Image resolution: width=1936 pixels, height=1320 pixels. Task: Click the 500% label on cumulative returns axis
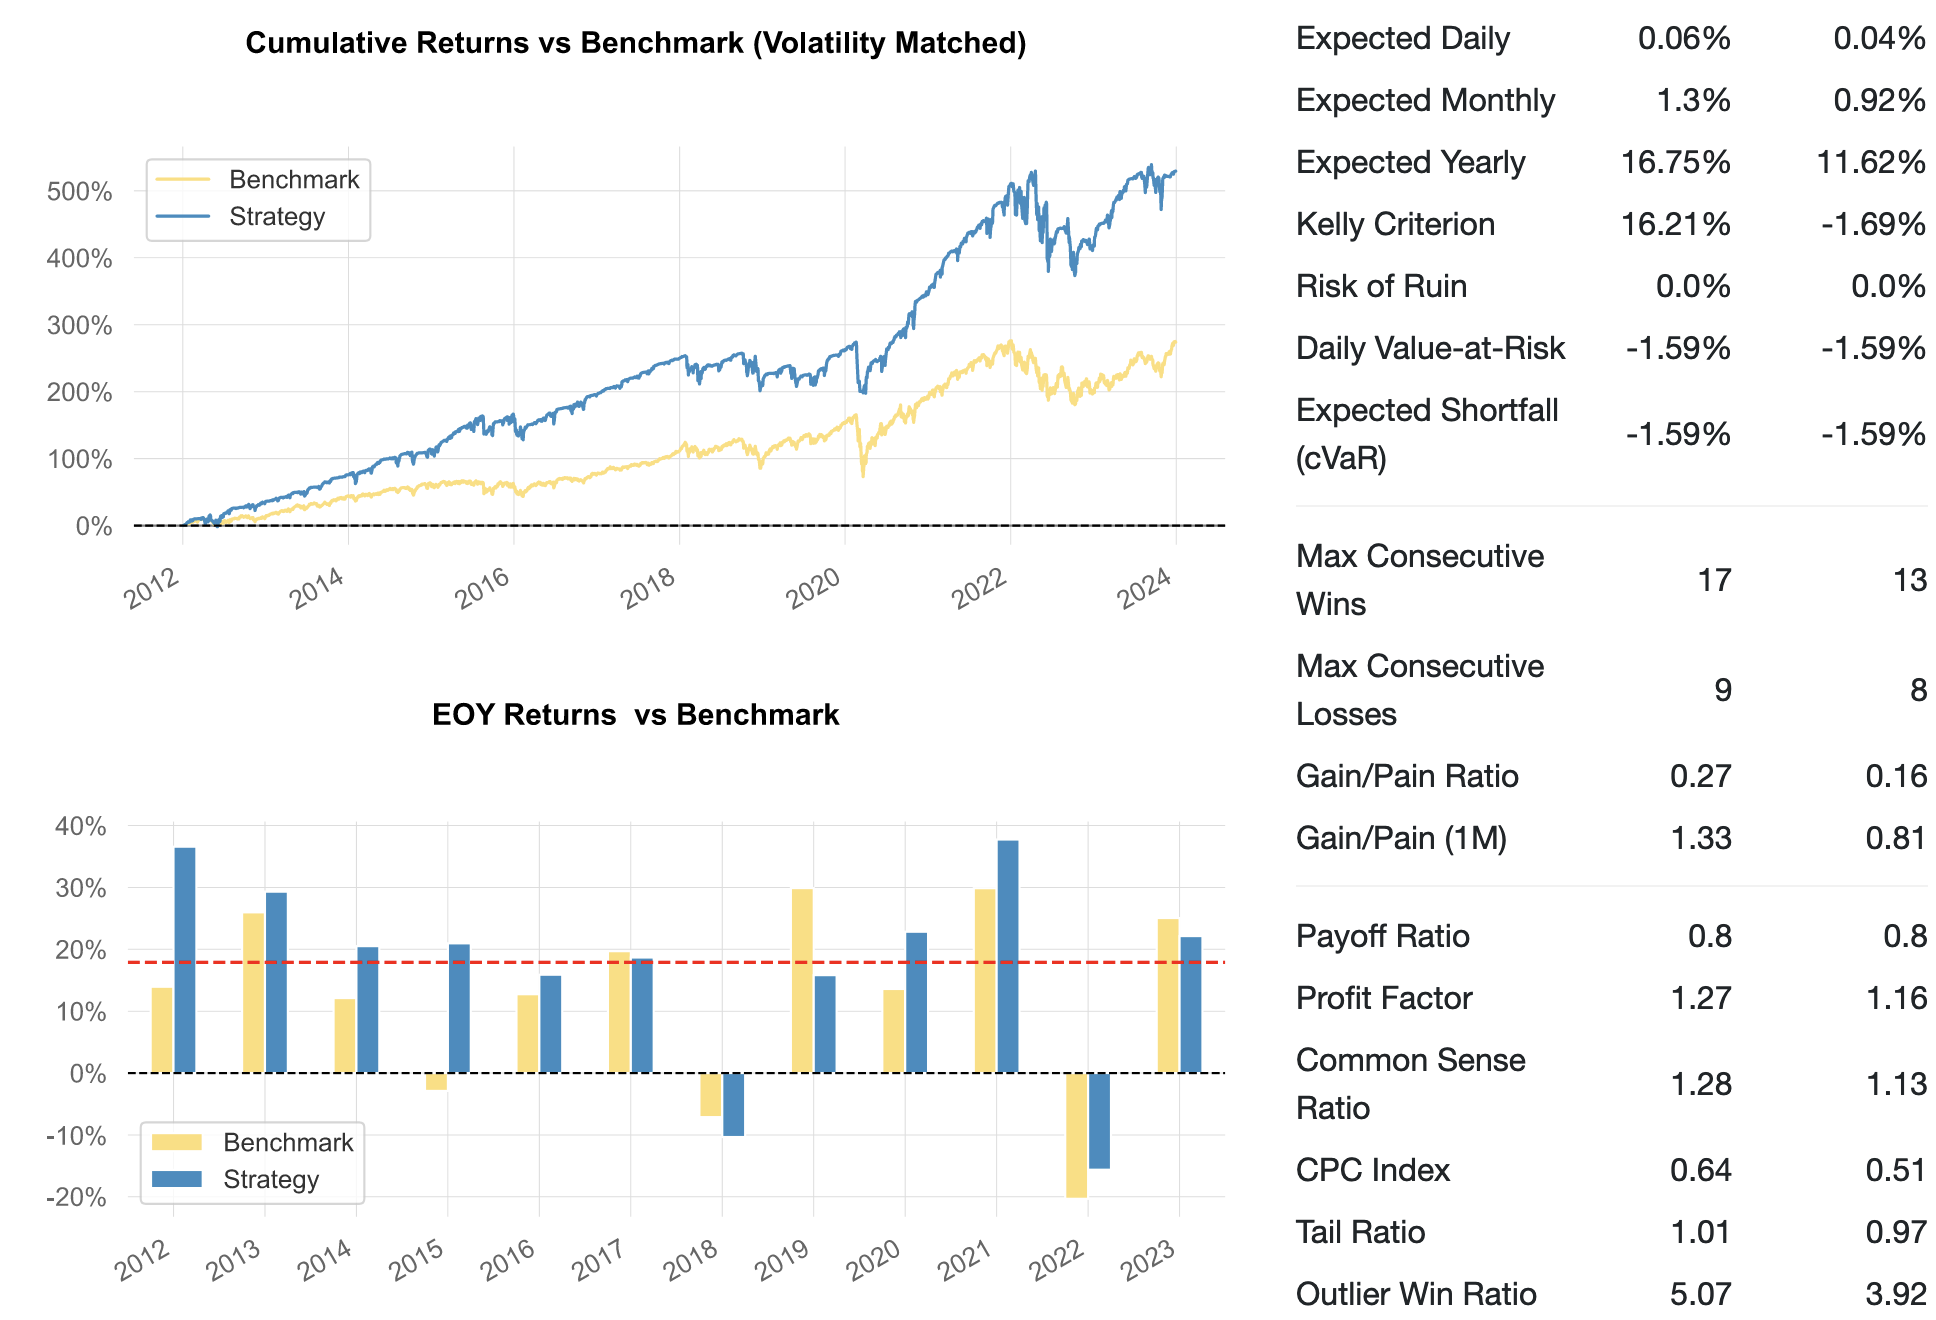tap(80, 191)
